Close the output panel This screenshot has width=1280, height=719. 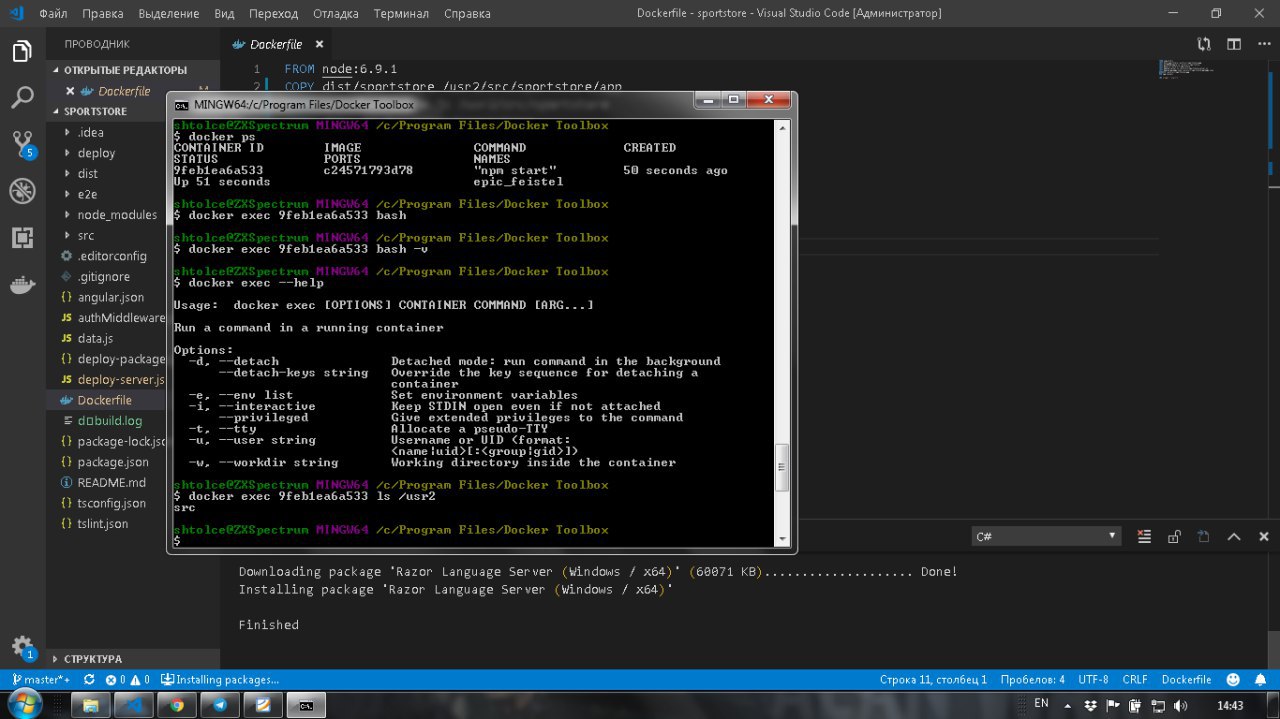coord(1264,536)
